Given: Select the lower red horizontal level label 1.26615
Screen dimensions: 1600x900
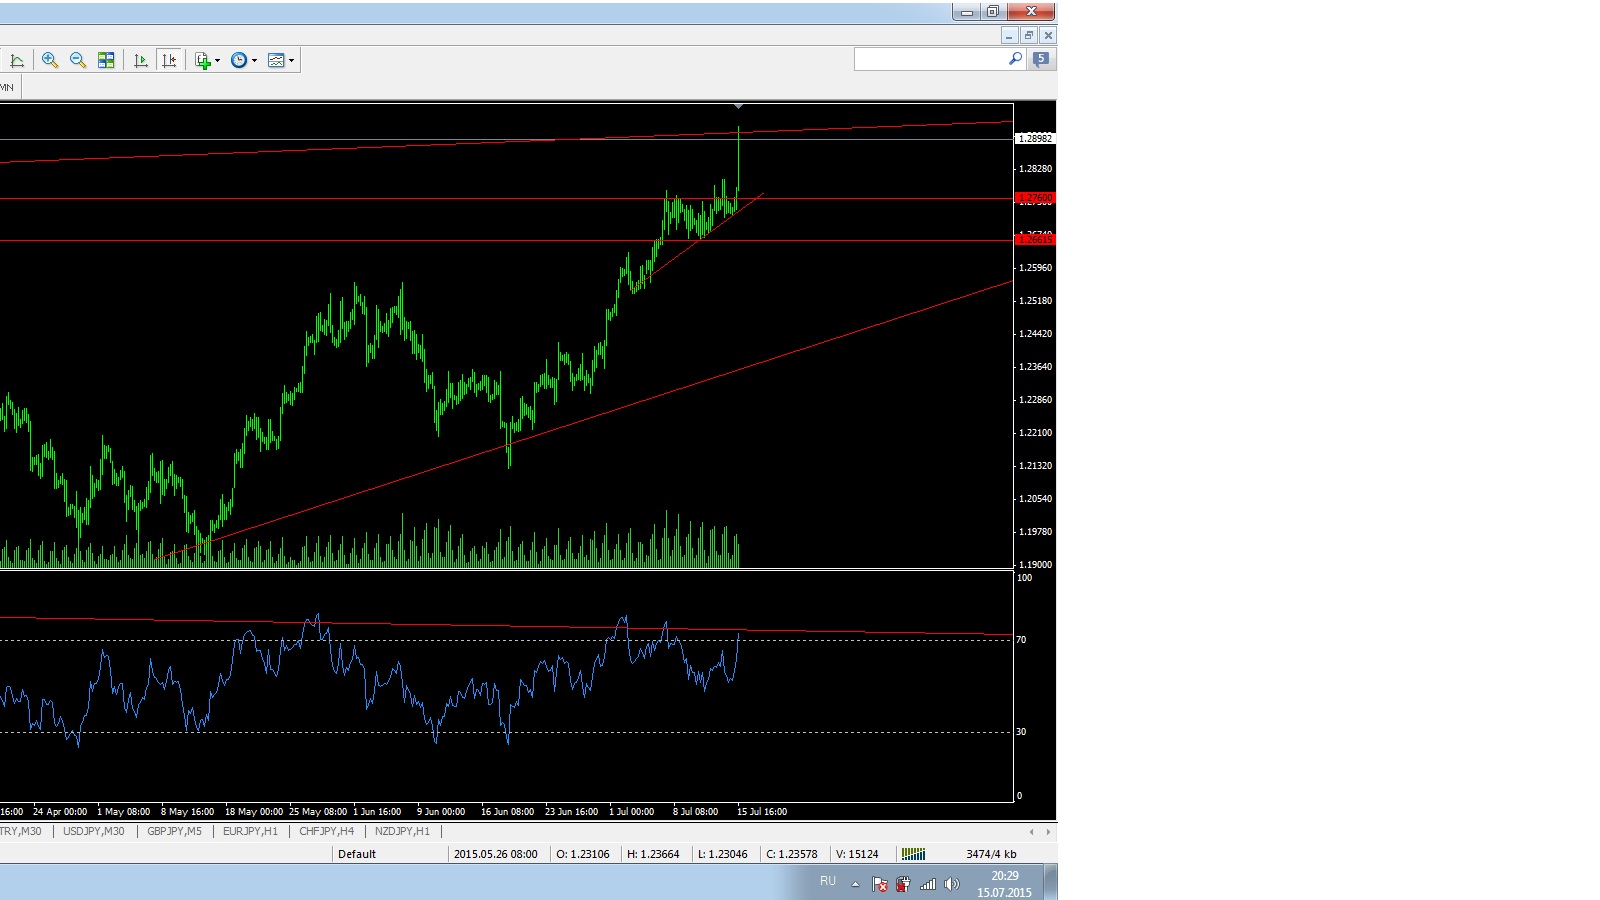Looking at the screenshot, I should click(1035, 240).
